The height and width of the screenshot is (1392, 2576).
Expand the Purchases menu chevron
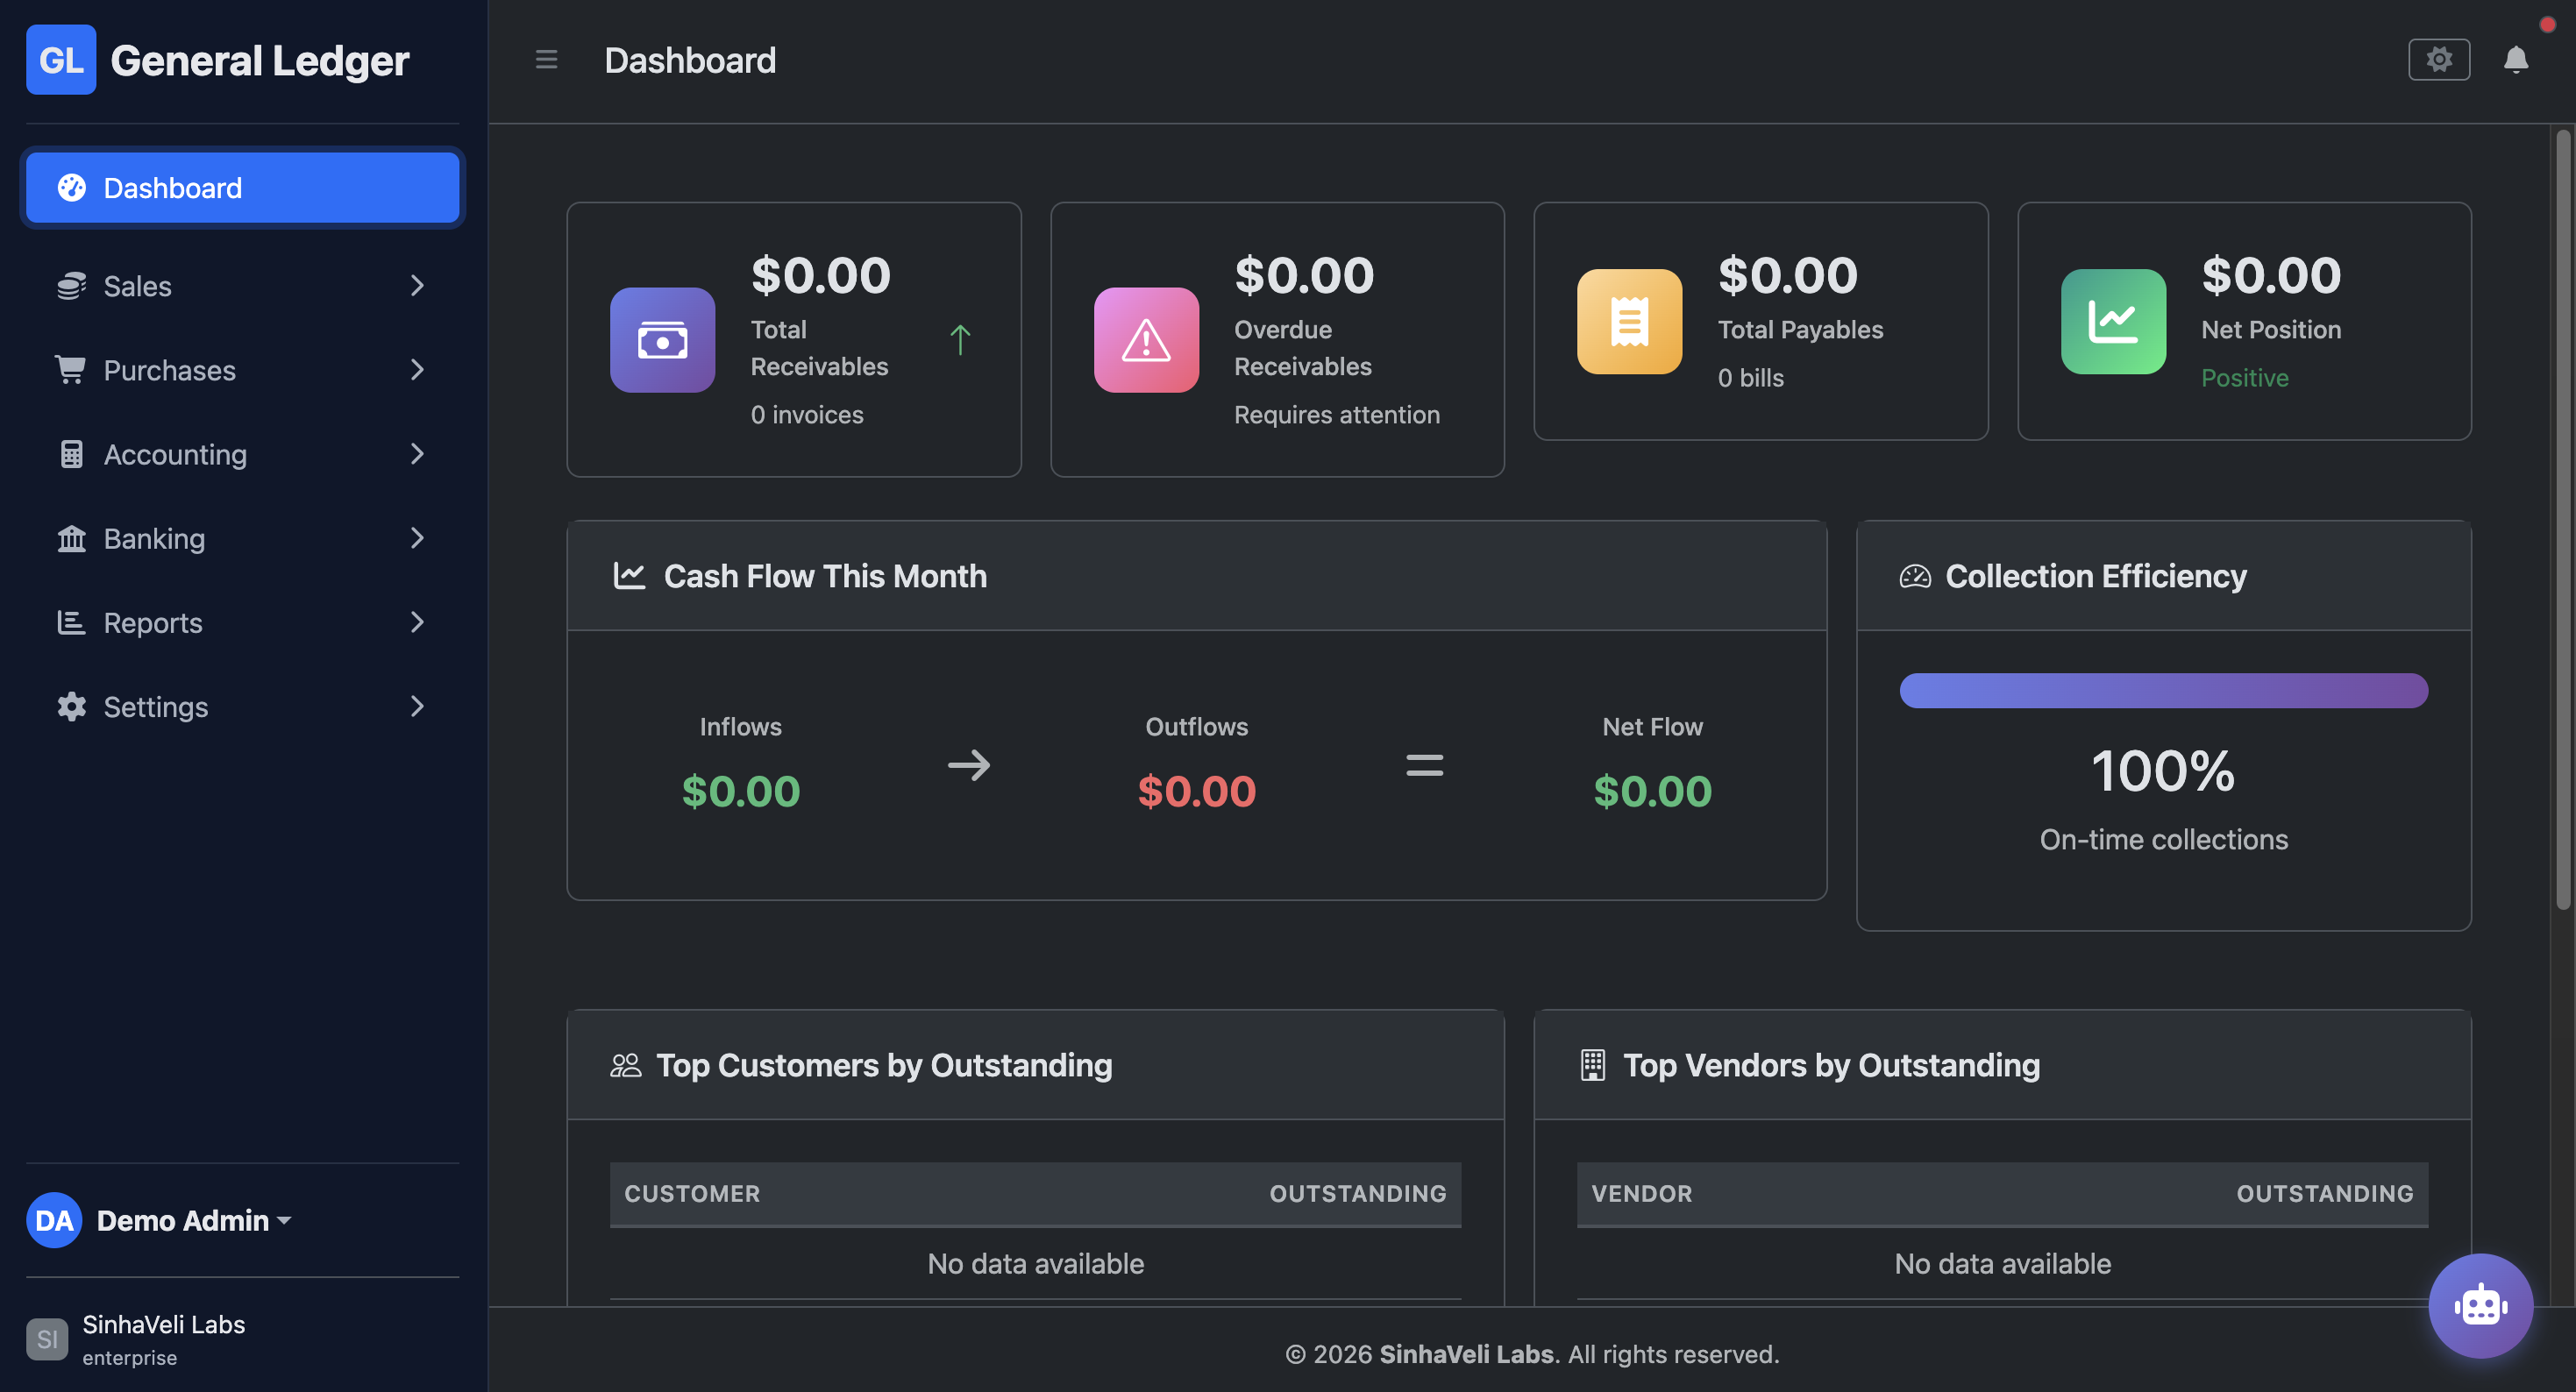pyautogui.click(x=417, y=370)
